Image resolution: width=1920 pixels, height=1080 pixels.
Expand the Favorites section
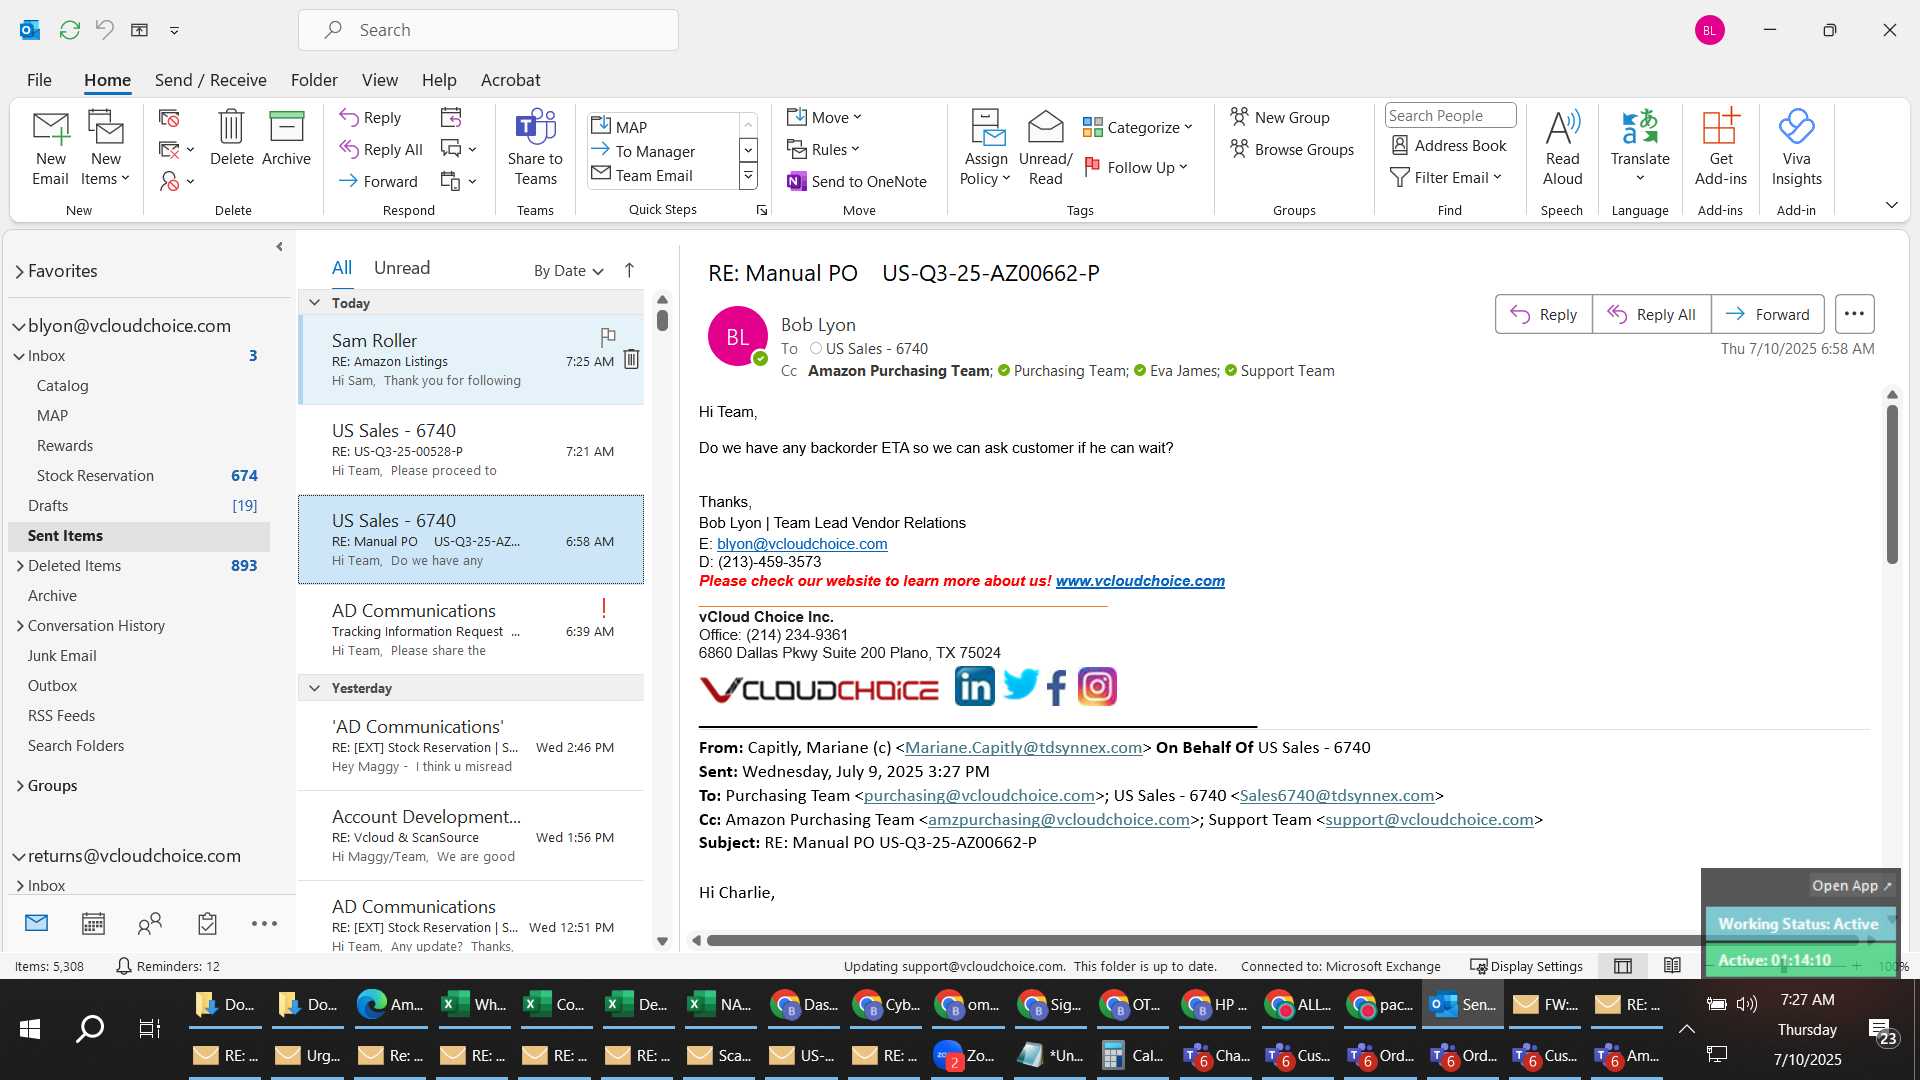point(19,271)
